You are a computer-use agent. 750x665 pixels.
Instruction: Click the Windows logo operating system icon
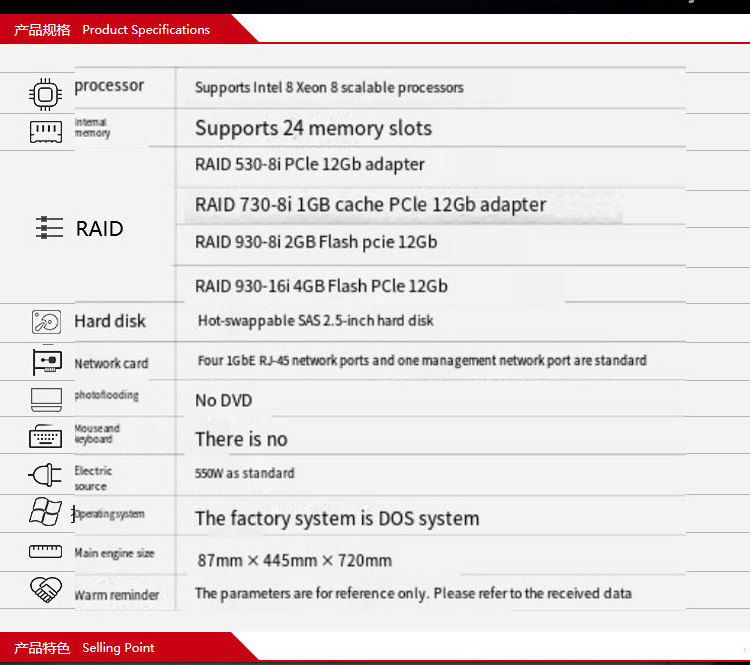(45, 512)
